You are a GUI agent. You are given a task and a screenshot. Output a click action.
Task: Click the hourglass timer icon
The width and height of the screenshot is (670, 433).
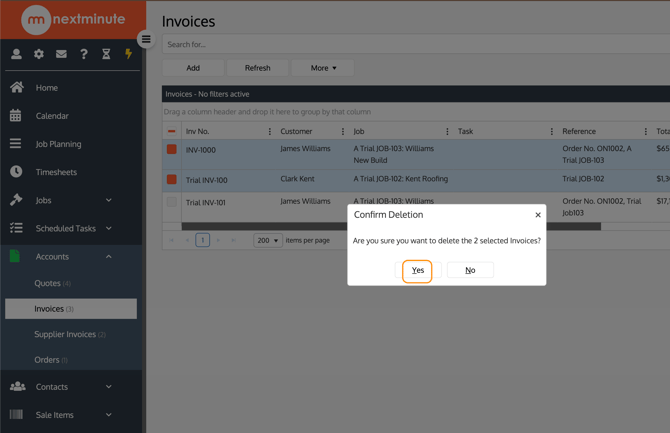coord(106,54)
